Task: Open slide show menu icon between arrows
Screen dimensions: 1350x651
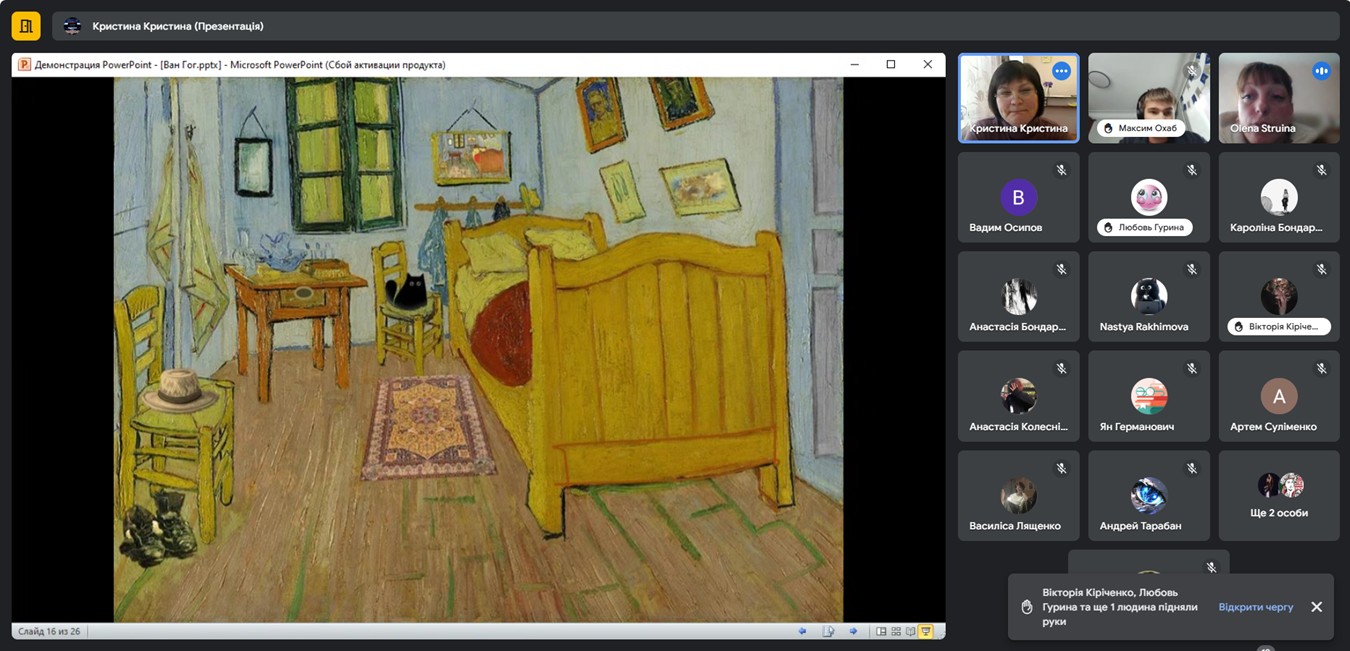Action: pos(828,631)
